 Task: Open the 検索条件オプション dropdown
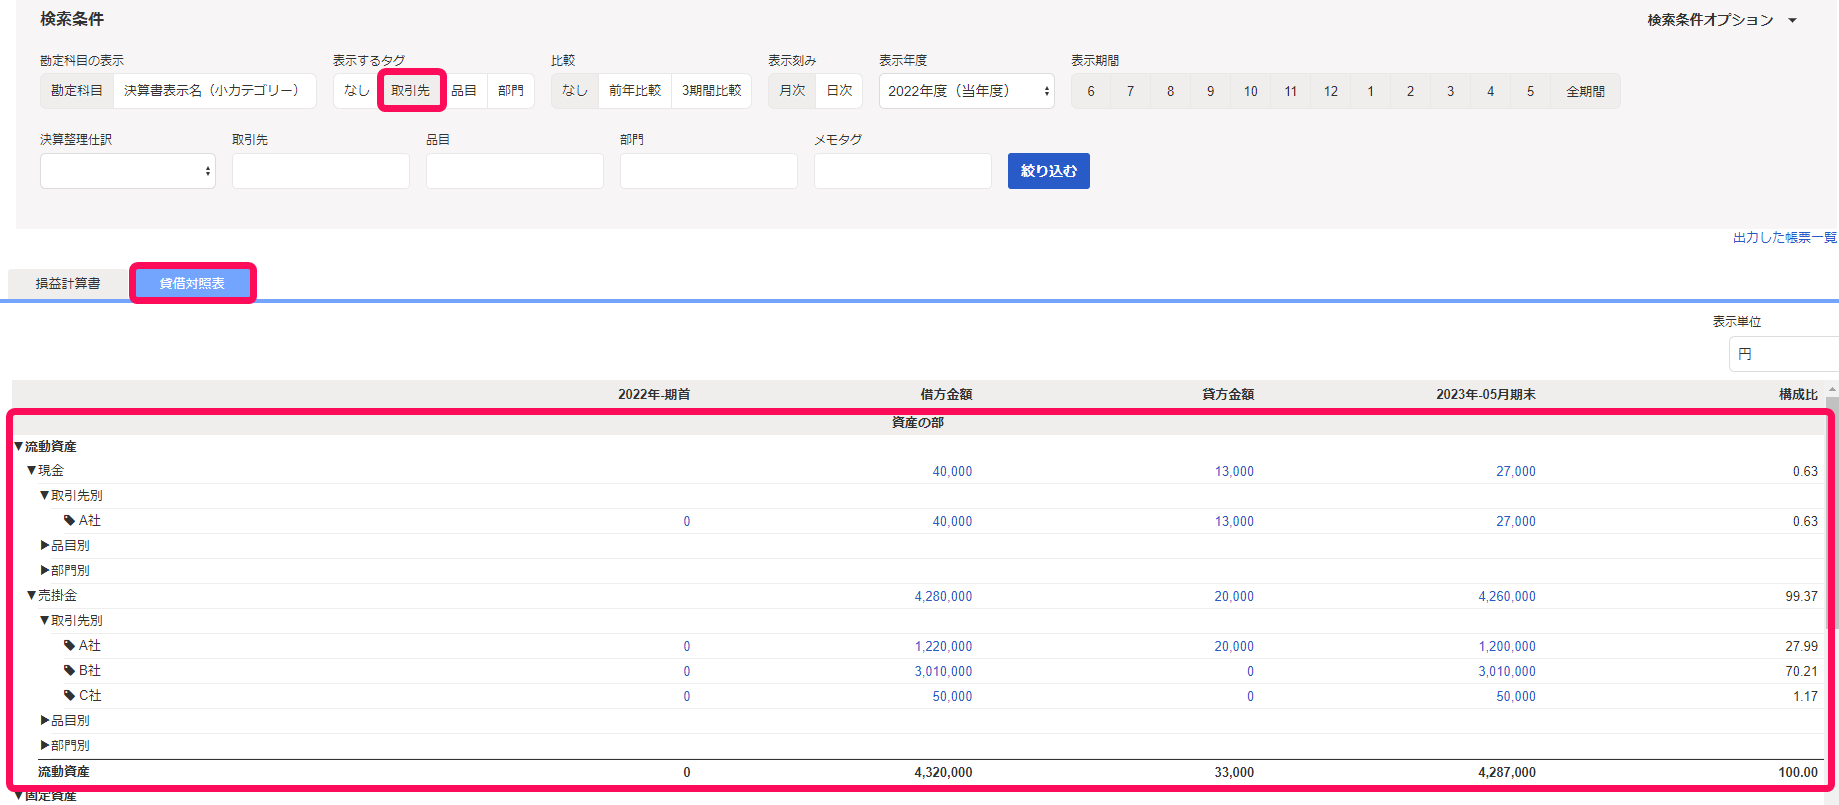click(x=1722, y=20)
